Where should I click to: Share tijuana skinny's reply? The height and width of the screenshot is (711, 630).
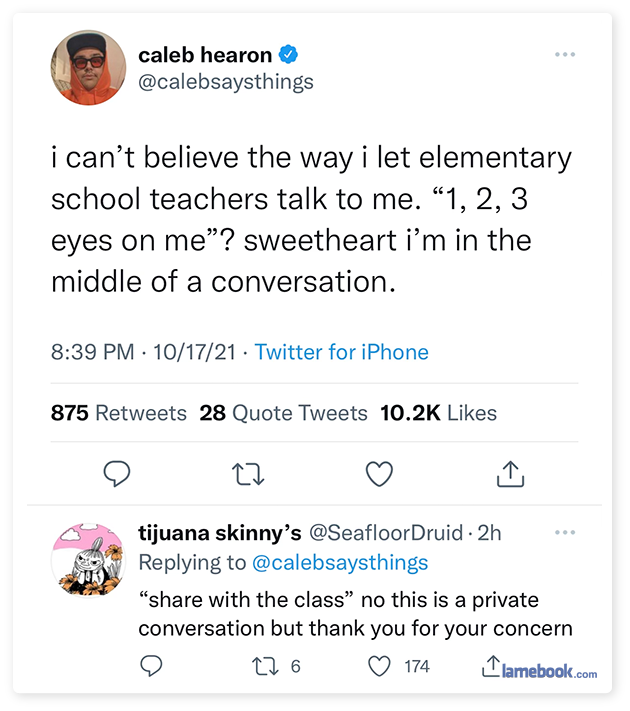[x=491, y=665]
